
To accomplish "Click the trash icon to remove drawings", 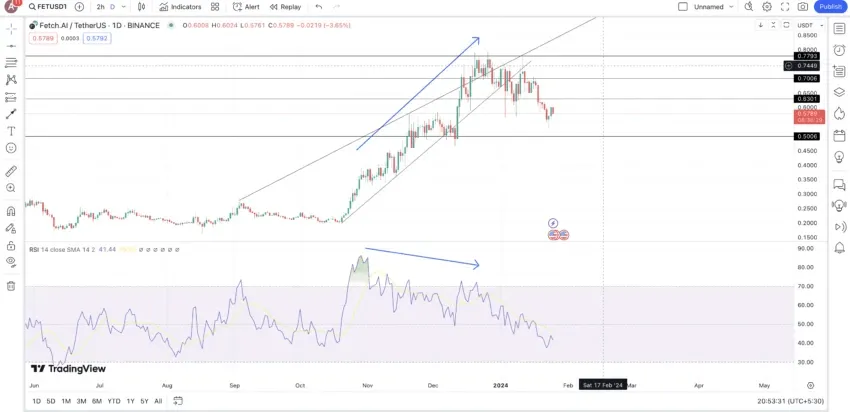I will 11,286.
